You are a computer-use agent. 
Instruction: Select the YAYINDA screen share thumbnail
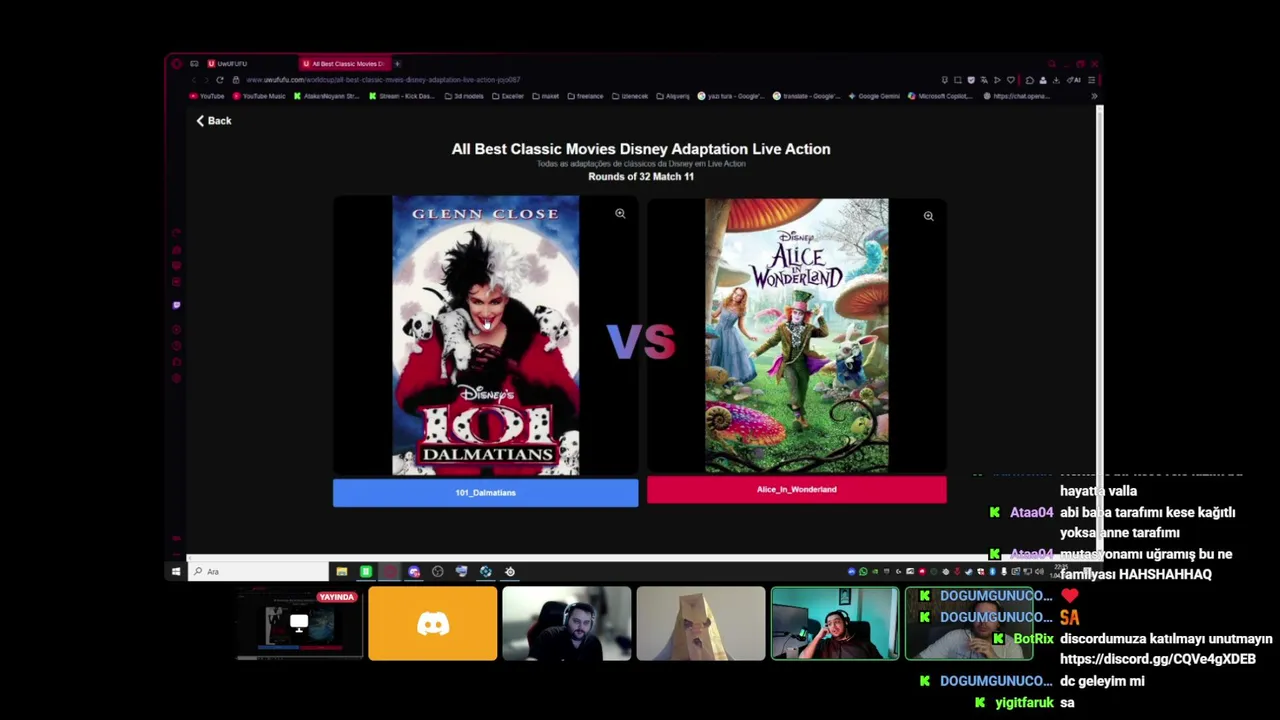click(299, 624)
